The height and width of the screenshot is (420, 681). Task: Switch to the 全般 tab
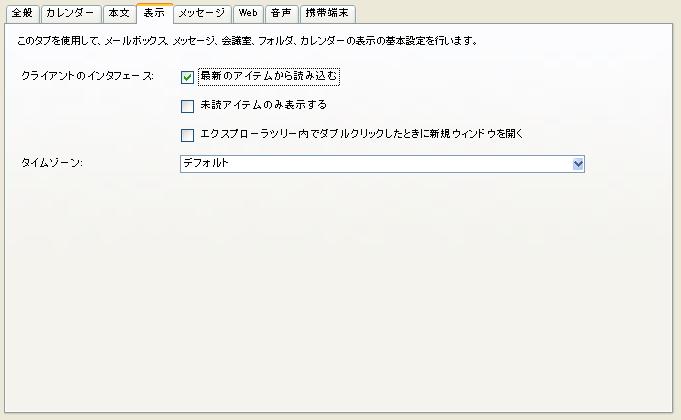click(x=22, y=13)
